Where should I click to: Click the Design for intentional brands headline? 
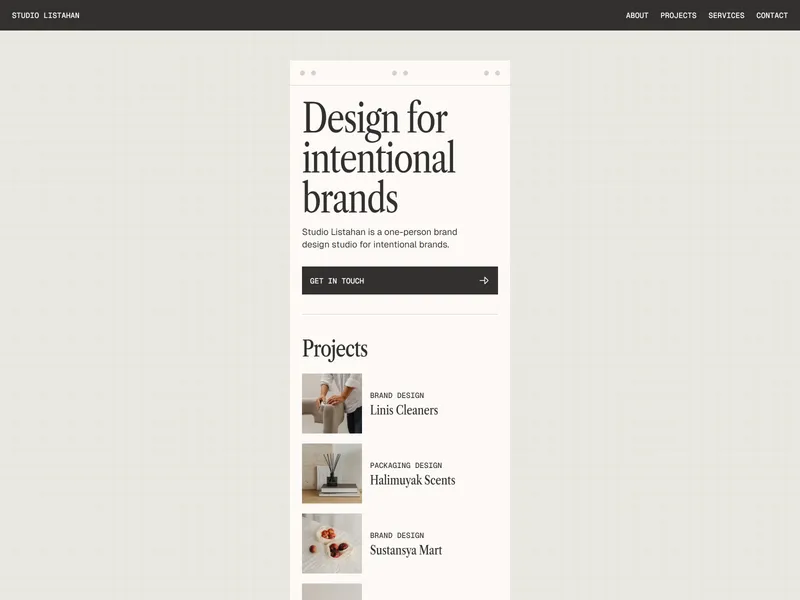point(379,157)
